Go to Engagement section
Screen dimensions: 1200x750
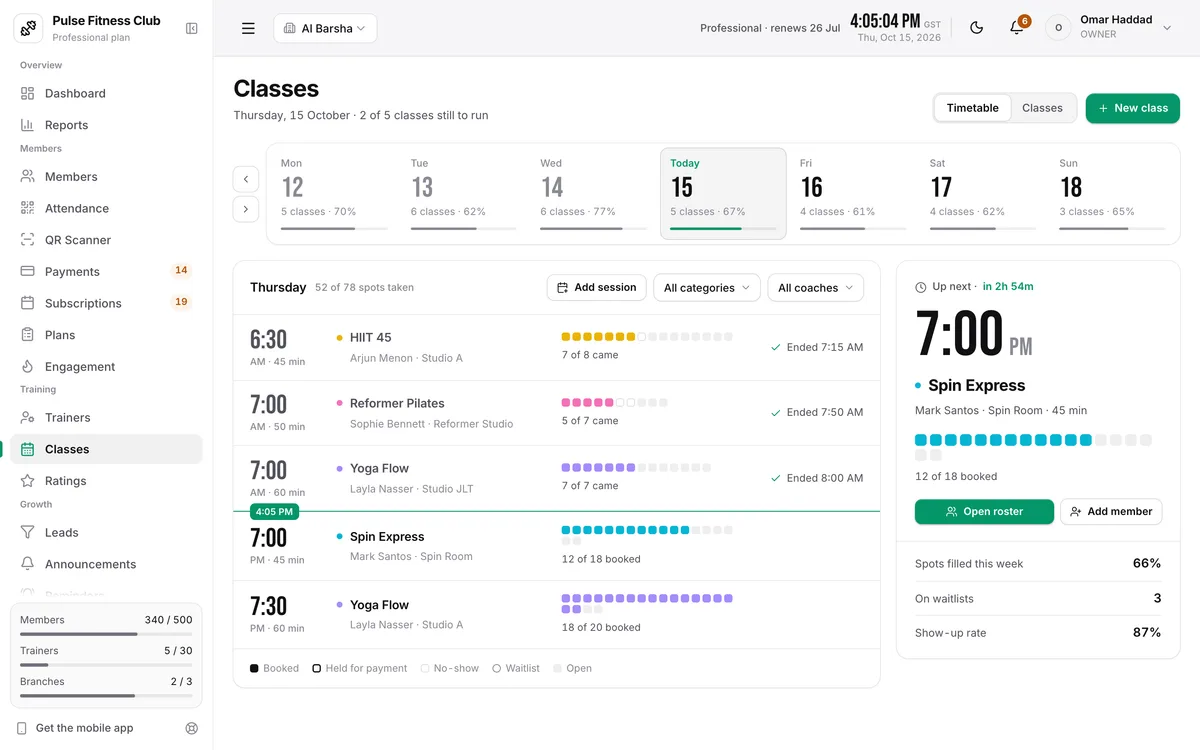(x=106, y=366)
